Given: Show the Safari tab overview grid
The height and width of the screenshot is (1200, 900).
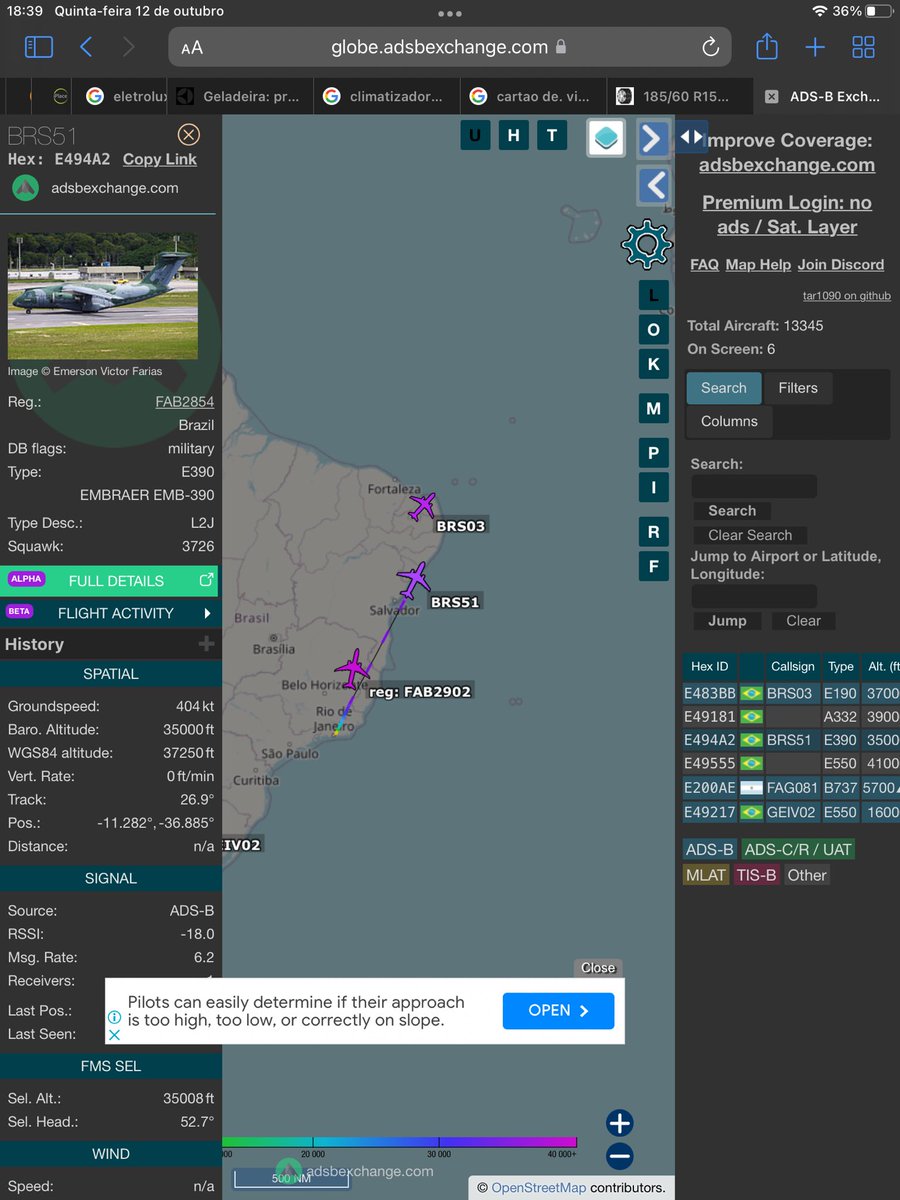Looking at the screenshot, I should tap(863, 47).
